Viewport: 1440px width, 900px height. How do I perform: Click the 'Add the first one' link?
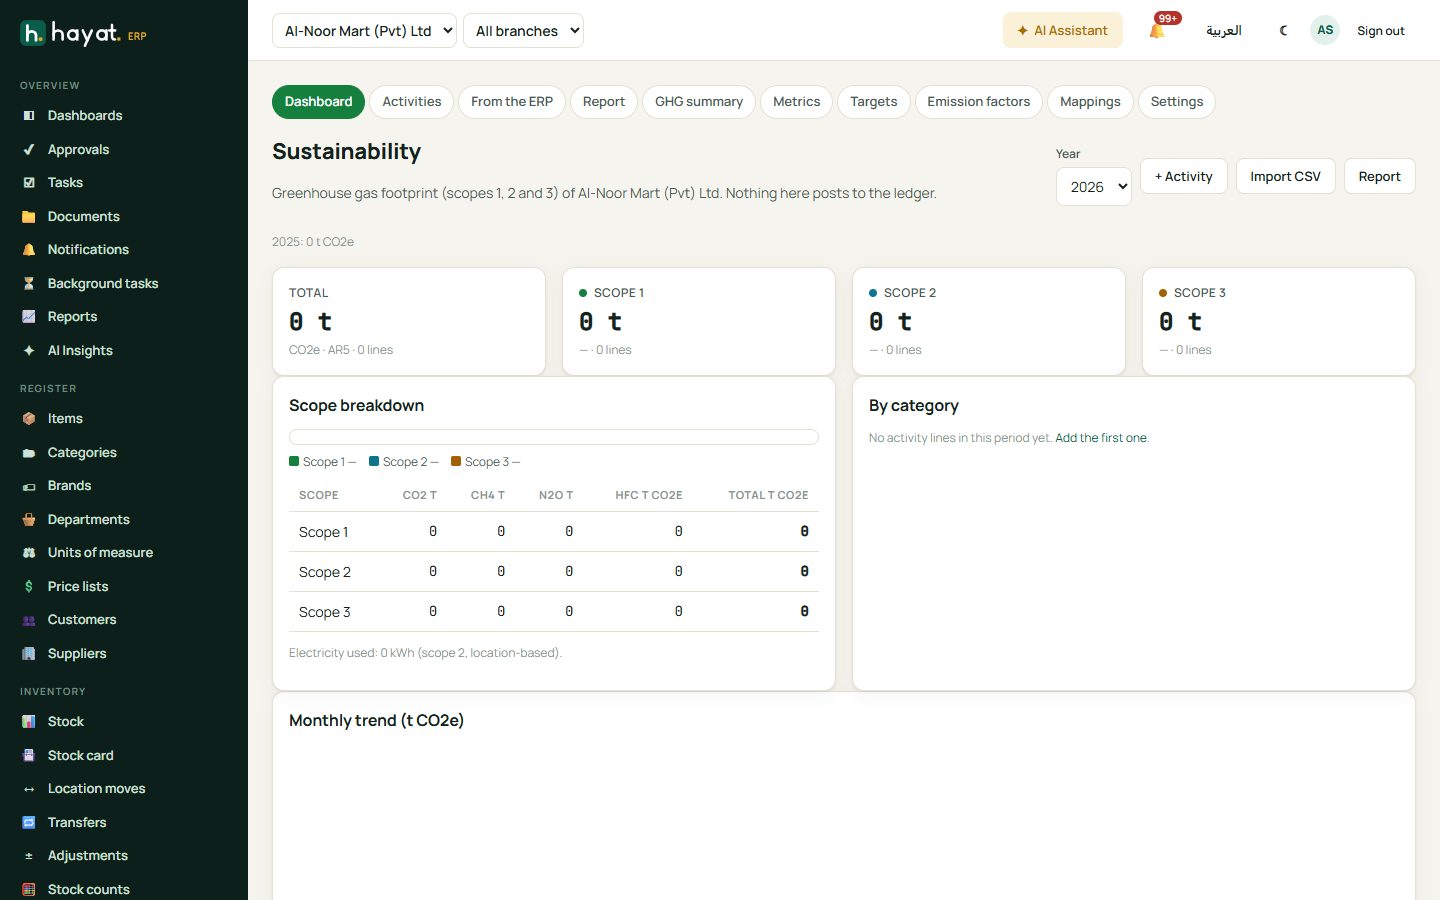point(1101,438)
